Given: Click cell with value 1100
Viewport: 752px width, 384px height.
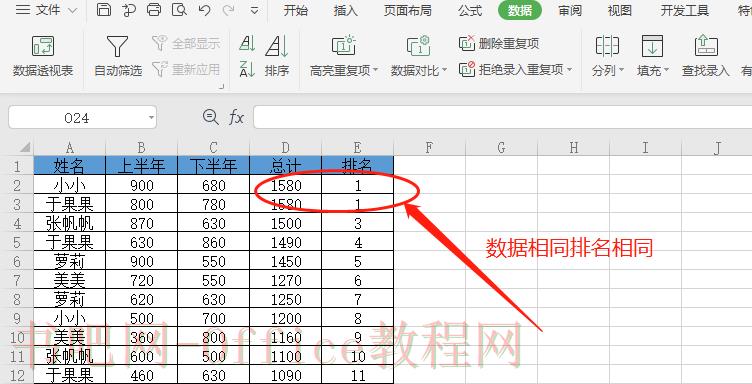Looking at the screenshot, I should click(286, 356).
